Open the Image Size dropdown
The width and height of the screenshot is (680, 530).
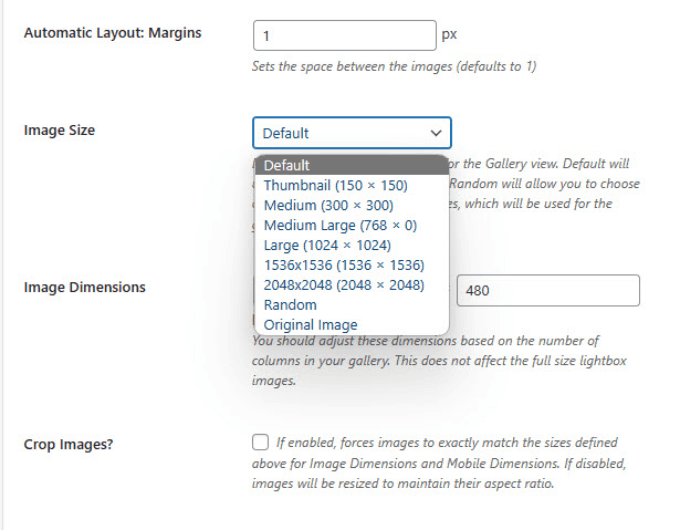pyautogui.click(x=351, y=133)
